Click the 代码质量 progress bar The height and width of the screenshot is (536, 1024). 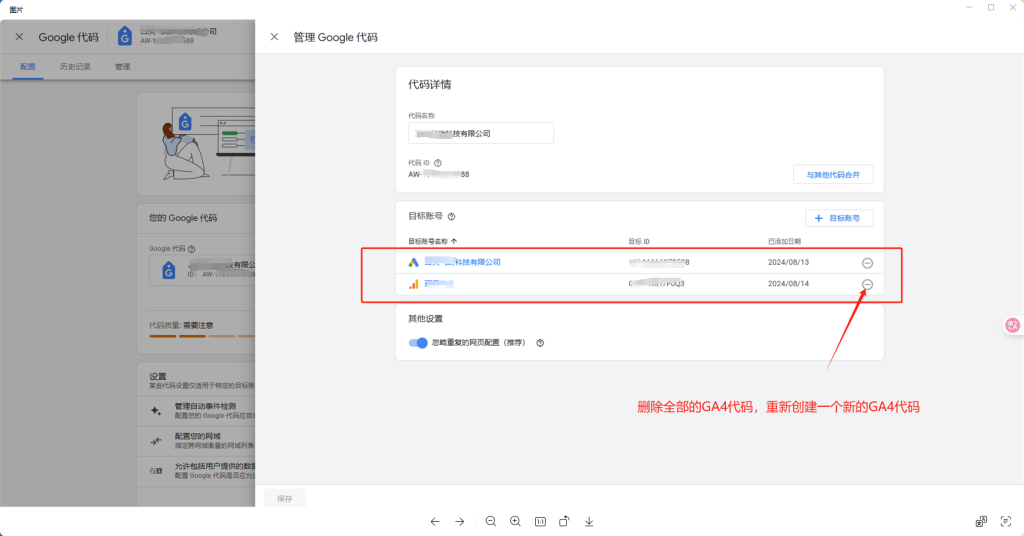click(202, 336)
